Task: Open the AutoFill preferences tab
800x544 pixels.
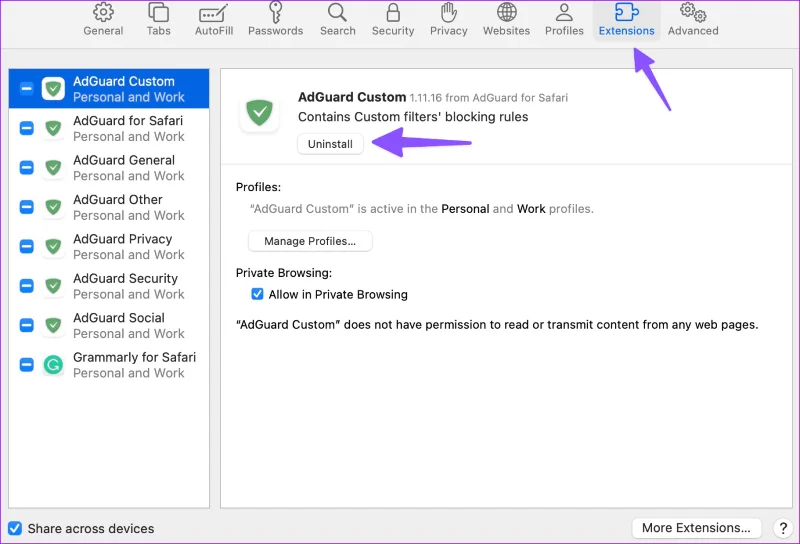Action: coord(214,20)
